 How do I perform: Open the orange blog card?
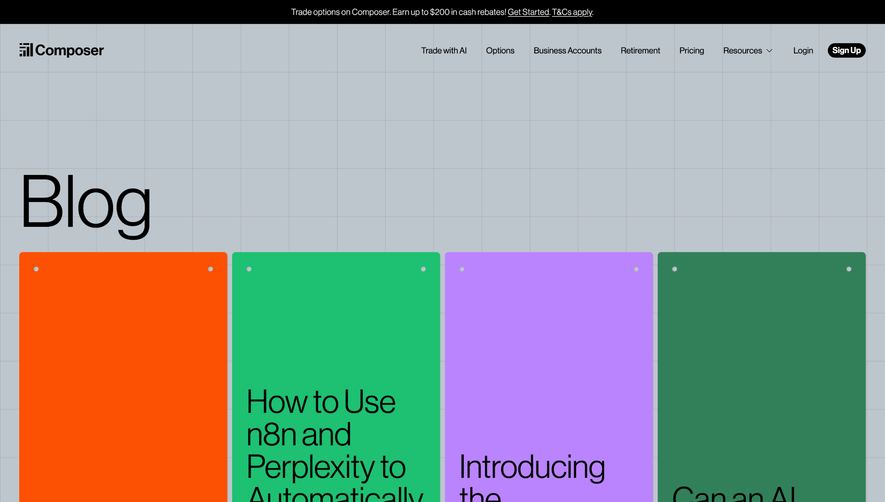tap(123, 377)
